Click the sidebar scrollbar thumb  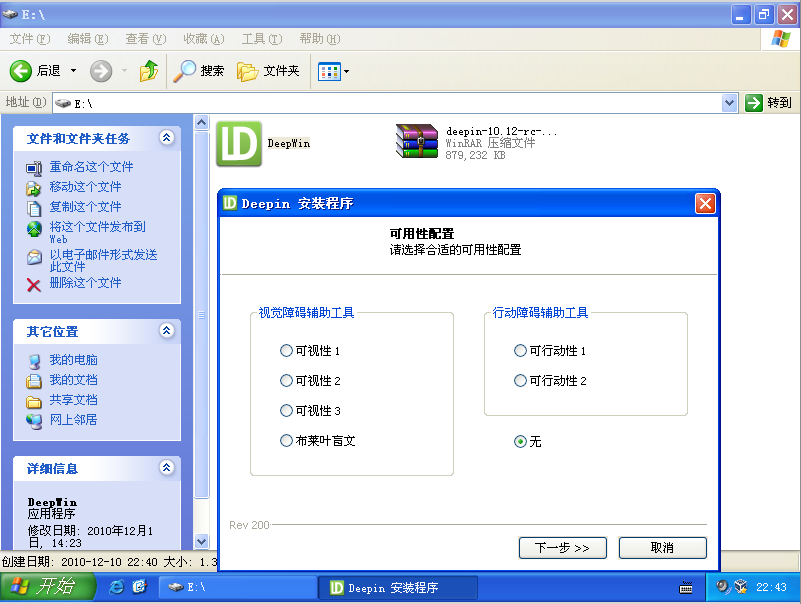pyautogui.click(x=202, y=315)
